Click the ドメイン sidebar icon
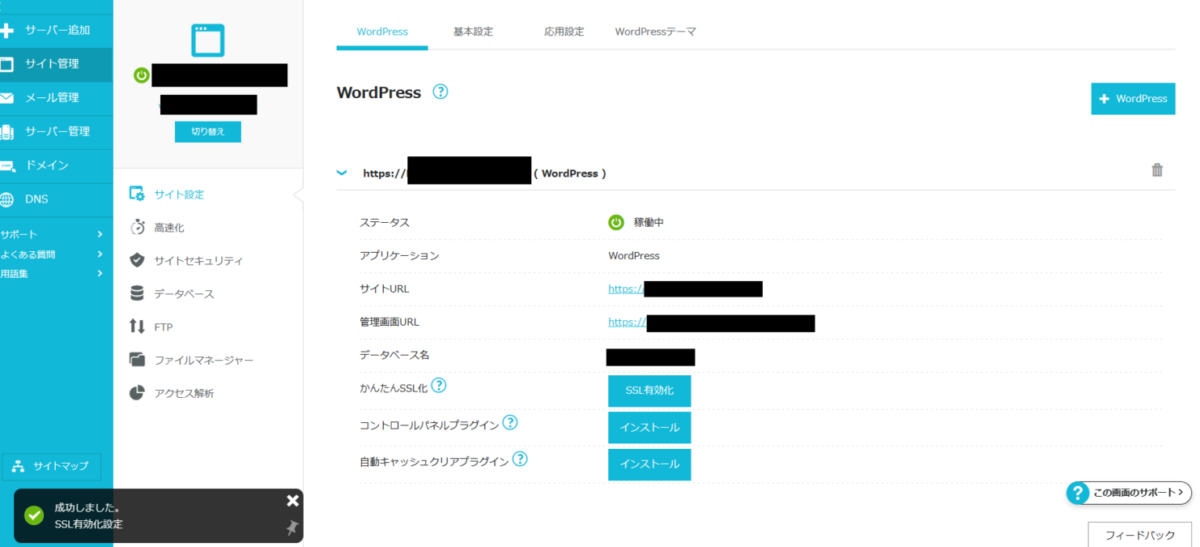This screenshot has height=547, width=1200. pos(6,166)
